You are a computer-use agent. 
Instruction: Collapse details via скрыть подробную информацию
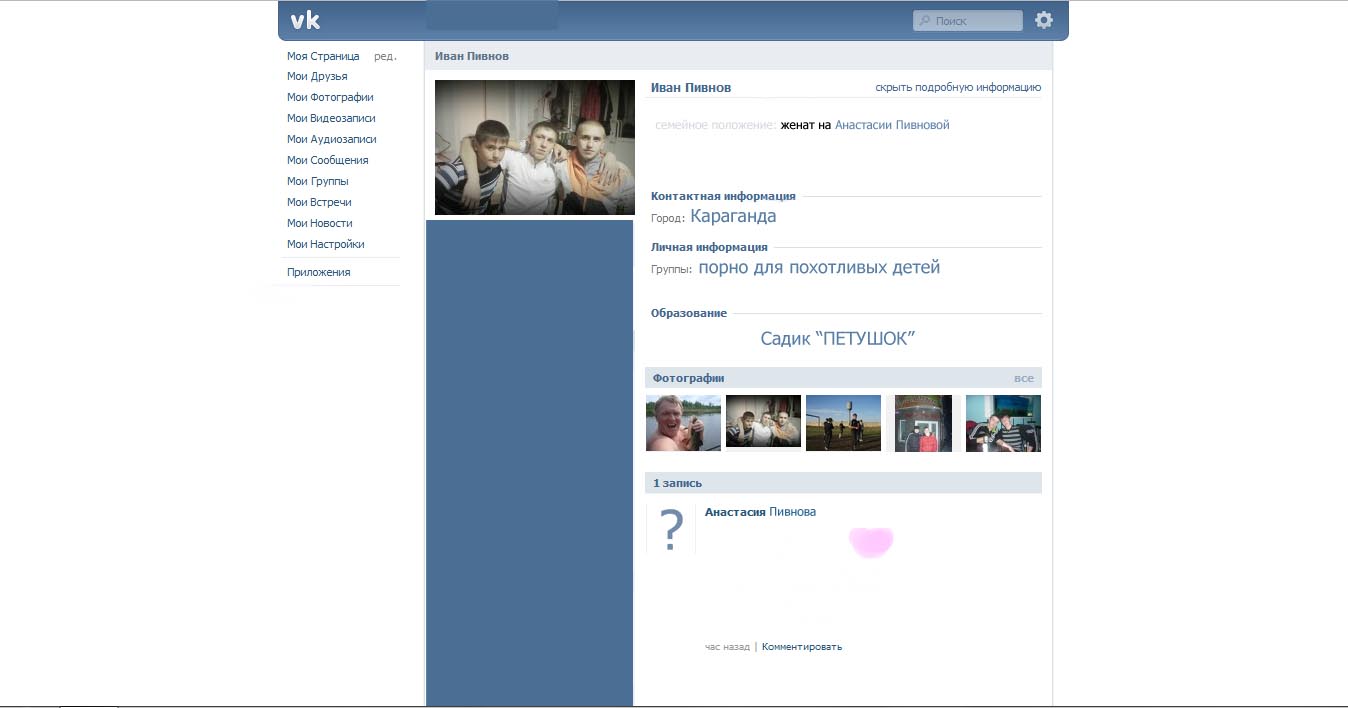click(957, 87)
